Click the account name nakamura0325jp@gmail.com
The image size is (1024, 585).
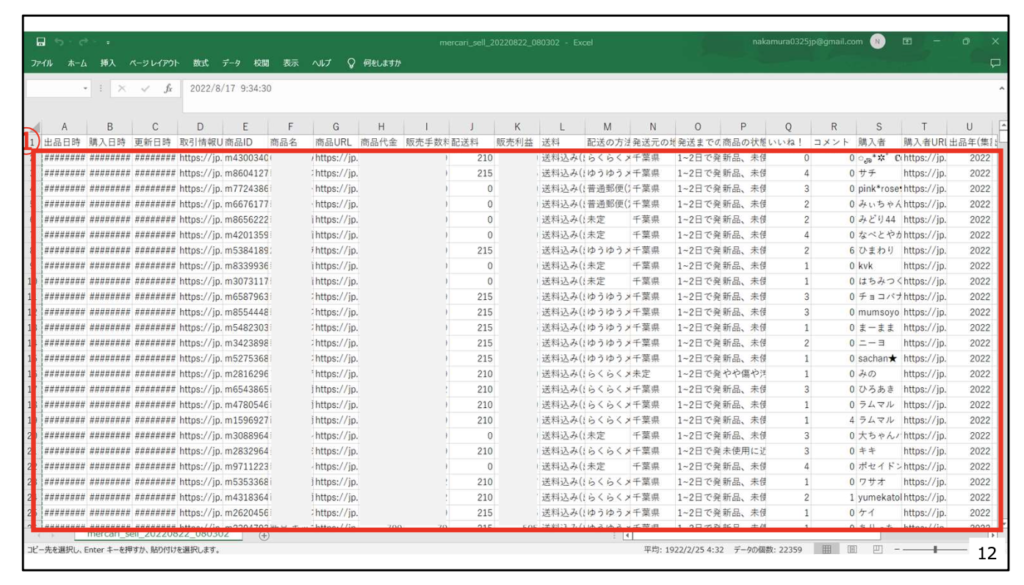click(806, 42)
